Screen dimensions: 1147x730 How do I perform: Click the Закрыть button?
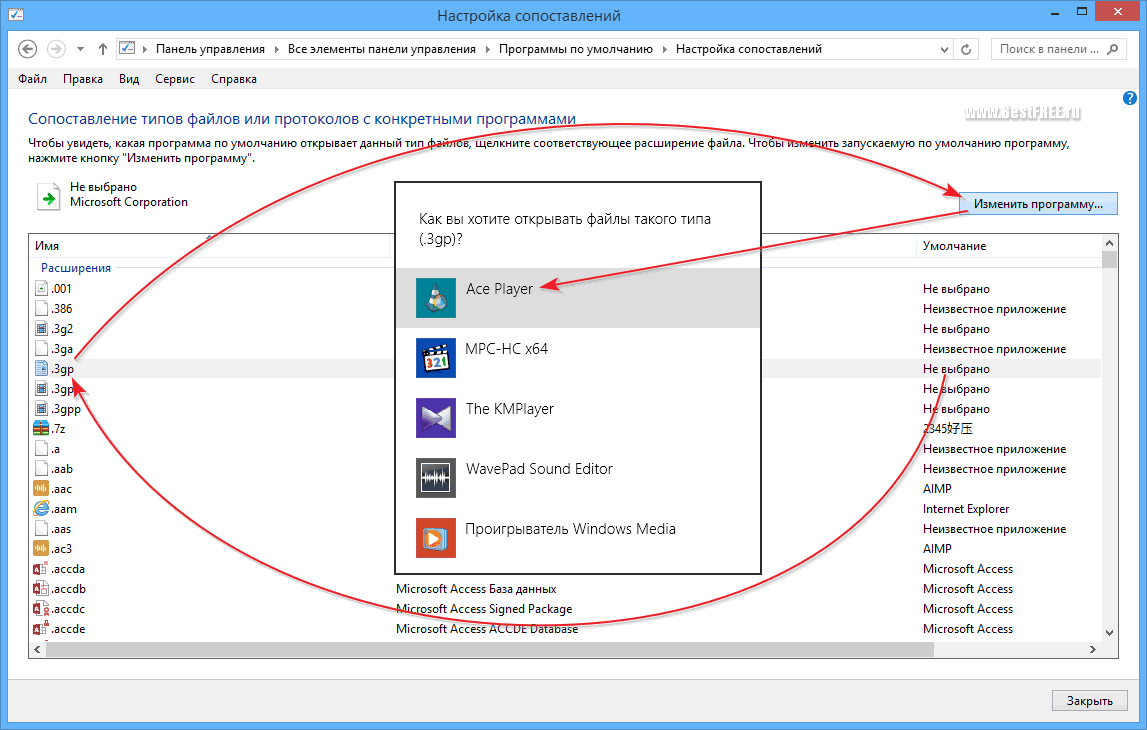click(x=1089, y=701)
